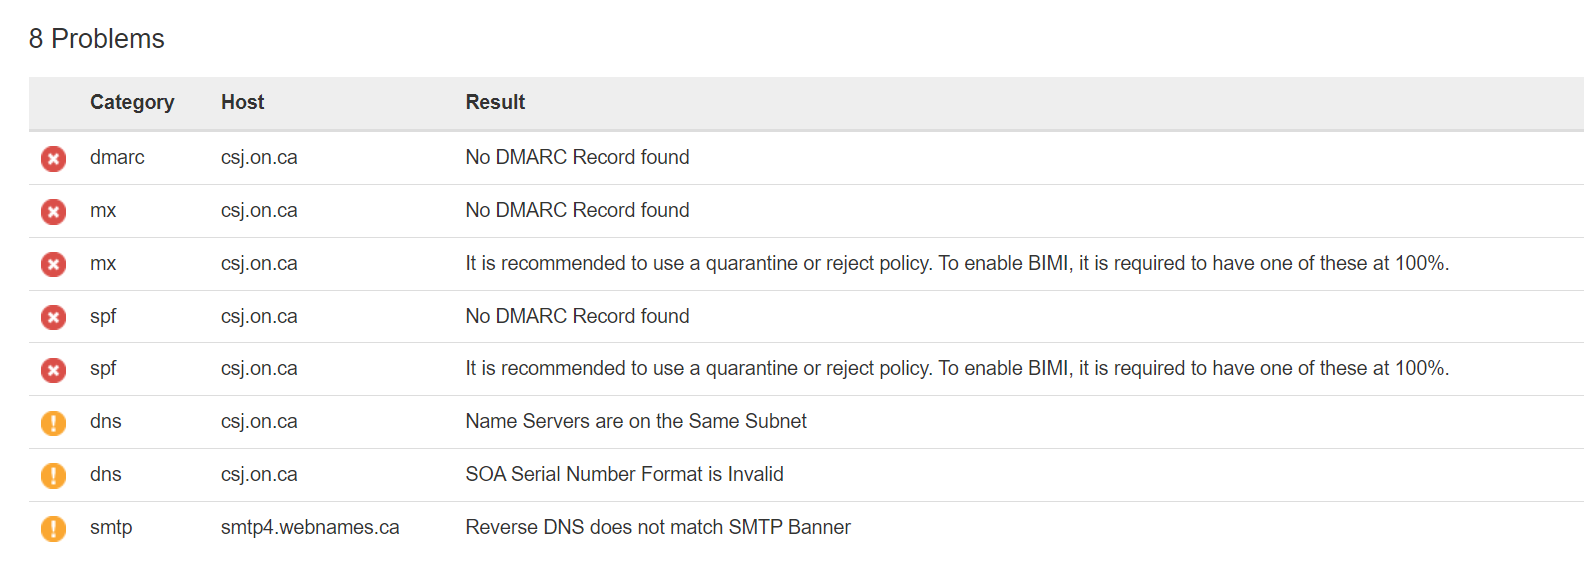The image size is (1585, 583).
Task: Click the No DMARC Record found result in the dmarc row
Action: (x=577, y=157)
